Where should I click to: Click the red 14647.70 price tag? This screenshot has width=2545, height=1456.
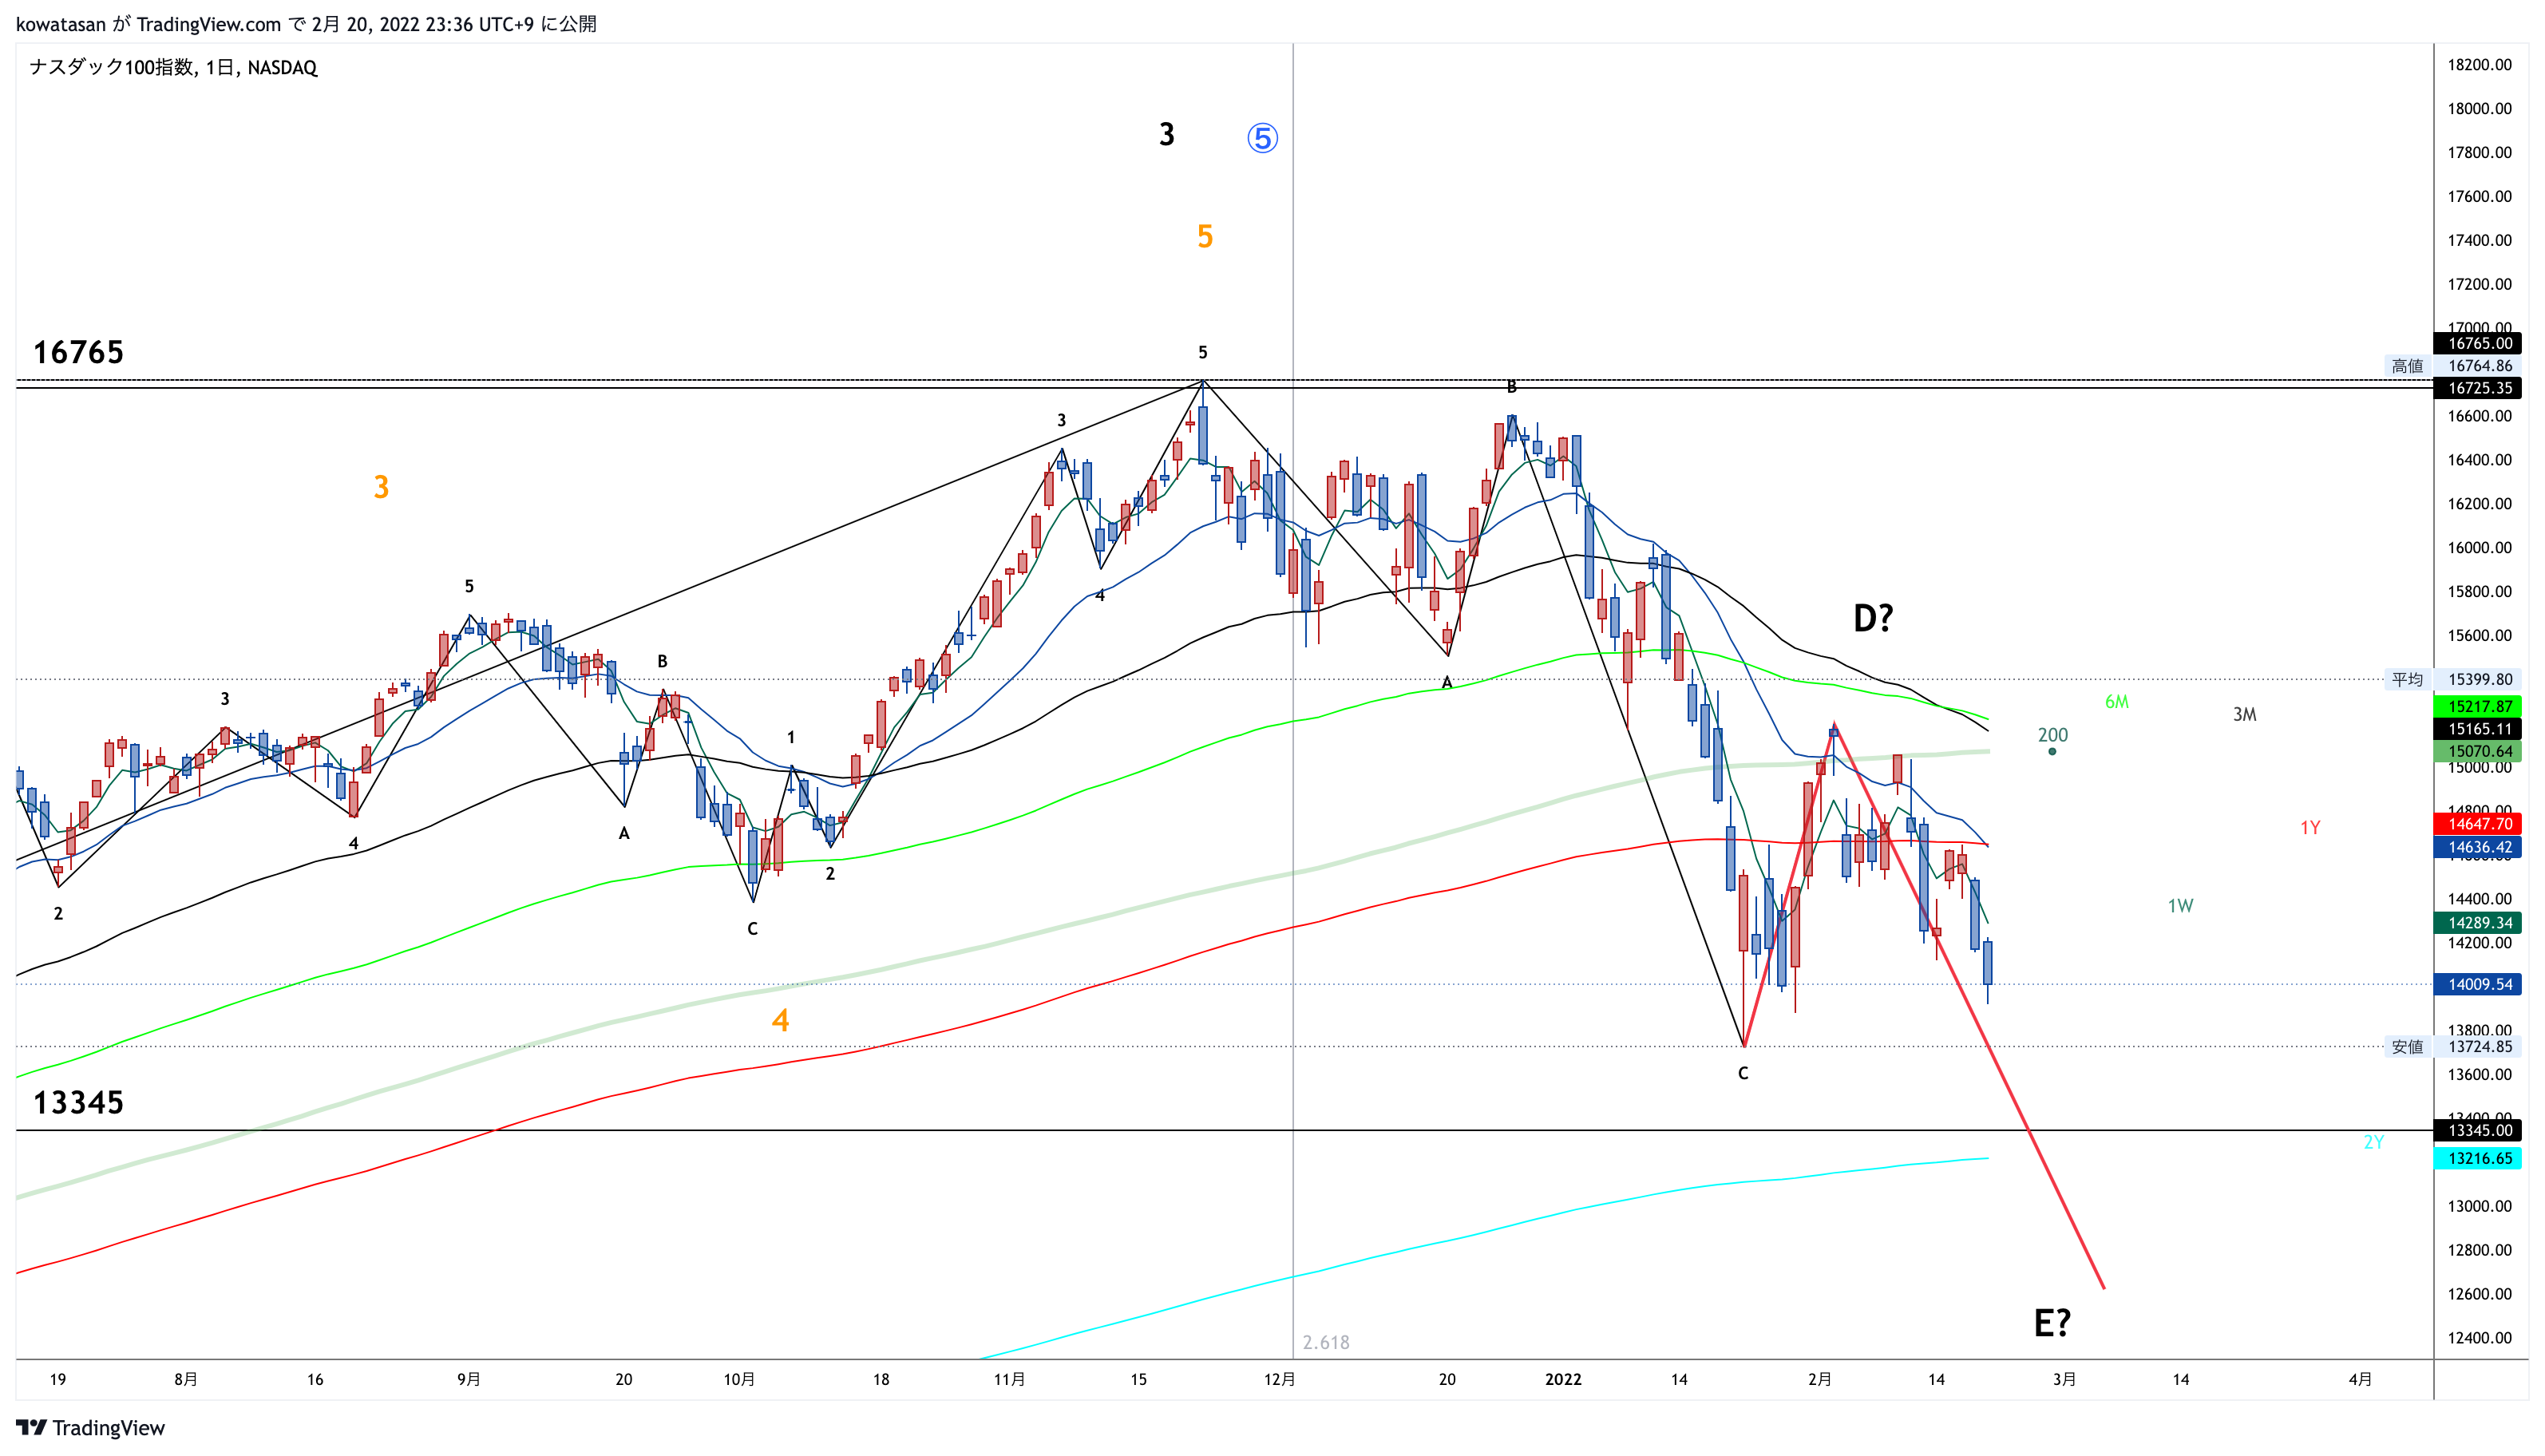click(2479, 824)
